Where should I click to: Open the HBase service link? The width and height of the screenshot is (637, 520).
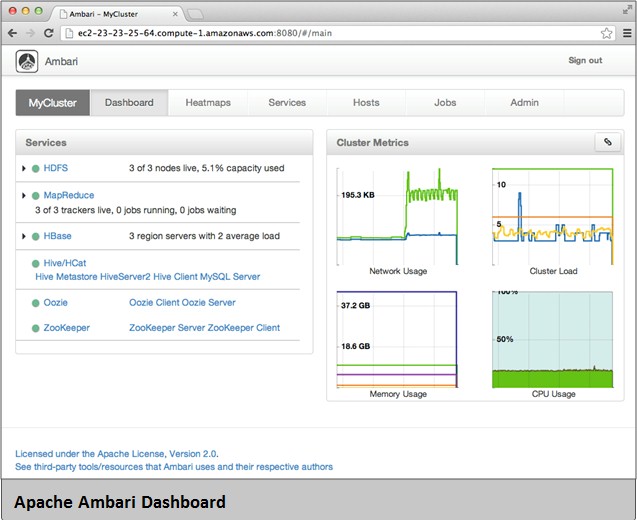57,236
